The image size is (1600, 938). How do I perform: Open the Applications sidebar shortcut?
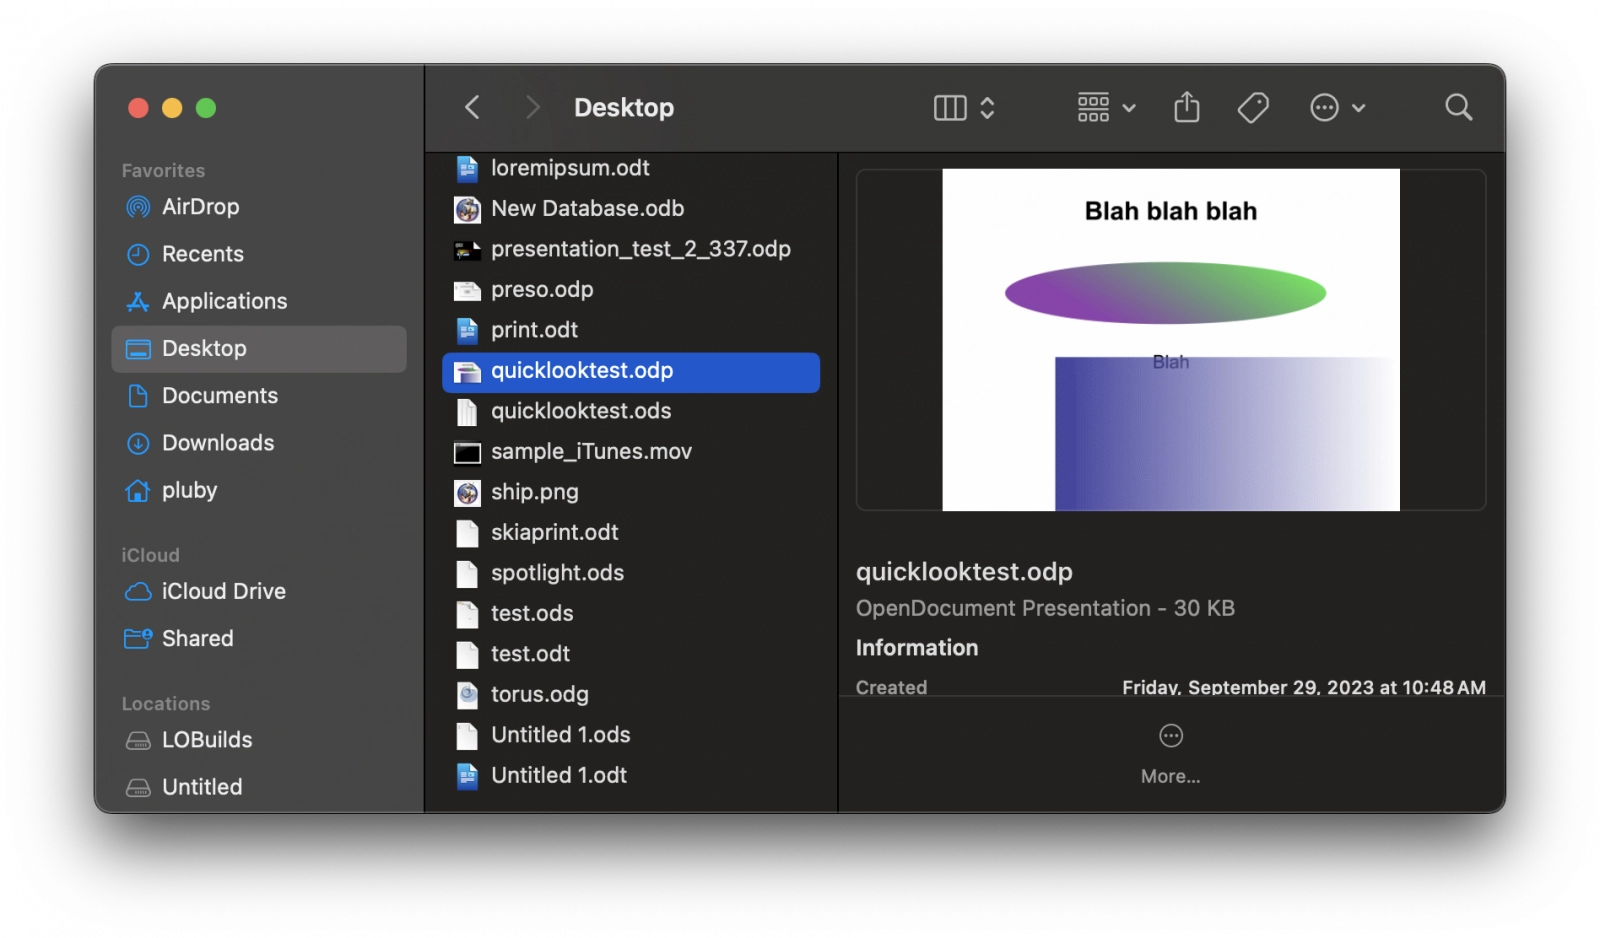pyautogui.click(x=224, y=301)
